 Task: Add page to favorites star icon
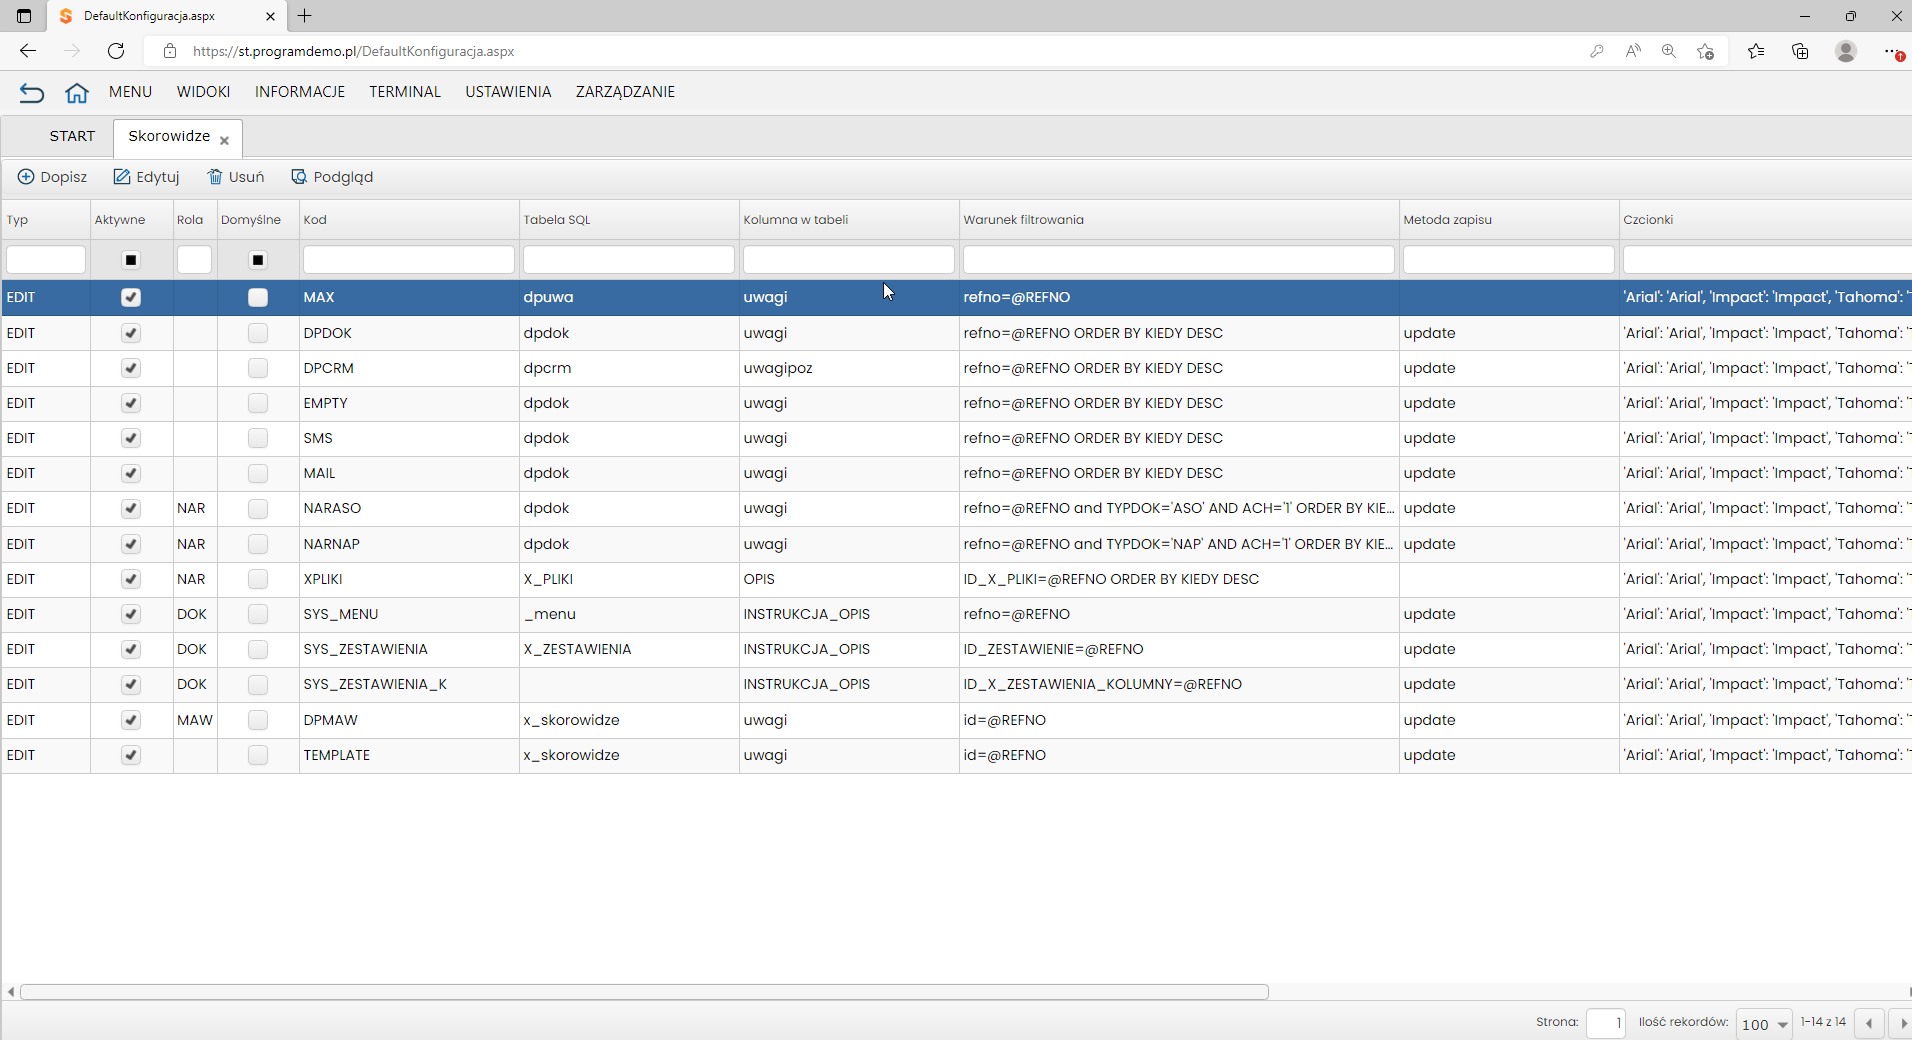(x=1706, y=51)
